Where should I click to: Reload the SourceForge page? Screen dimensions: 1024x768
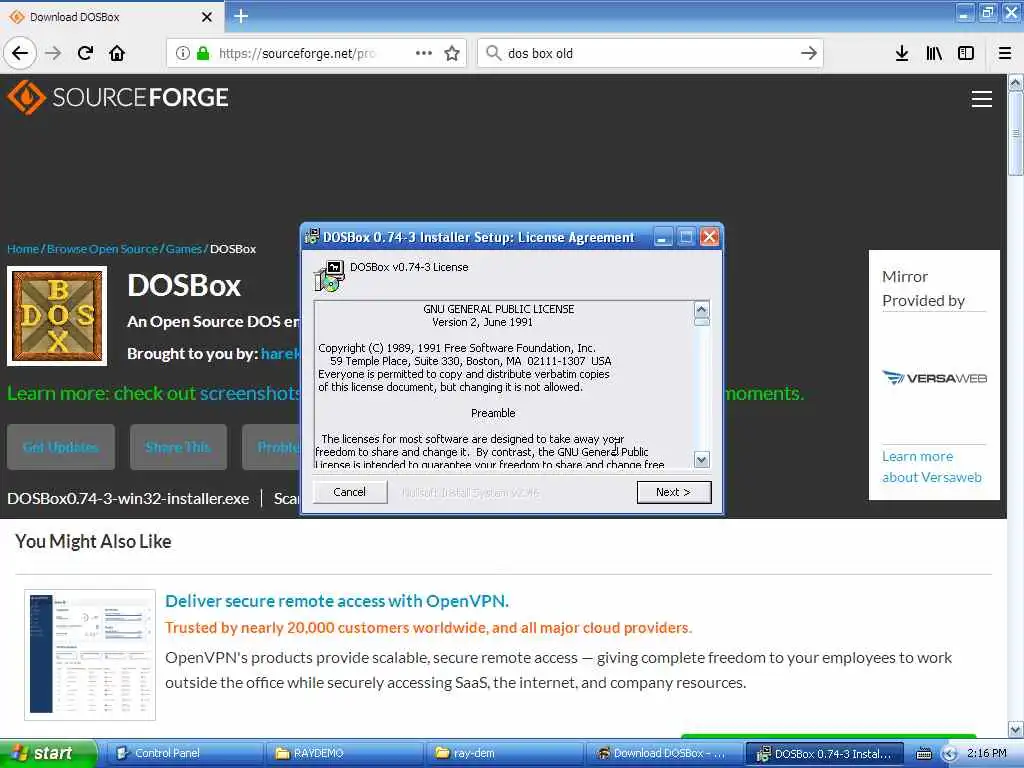point(86,53)
